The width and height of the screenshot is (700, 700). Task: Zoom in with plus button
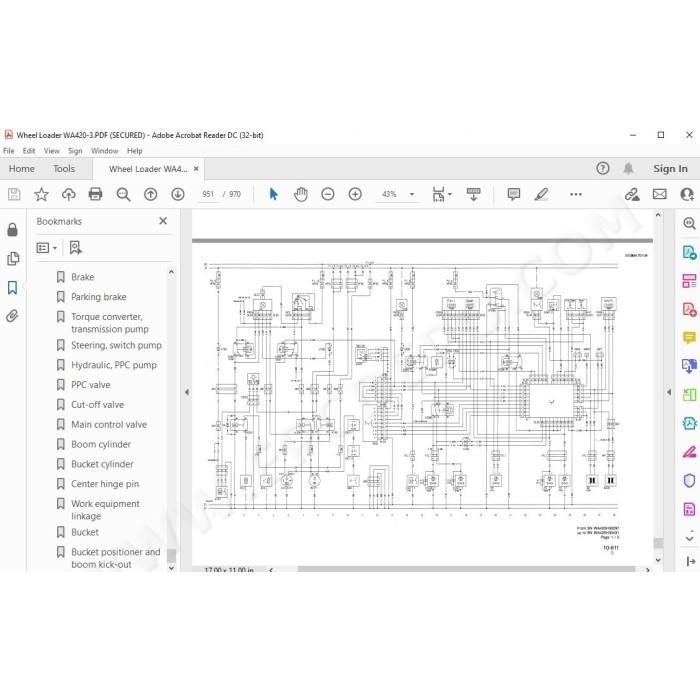(355, 194)
